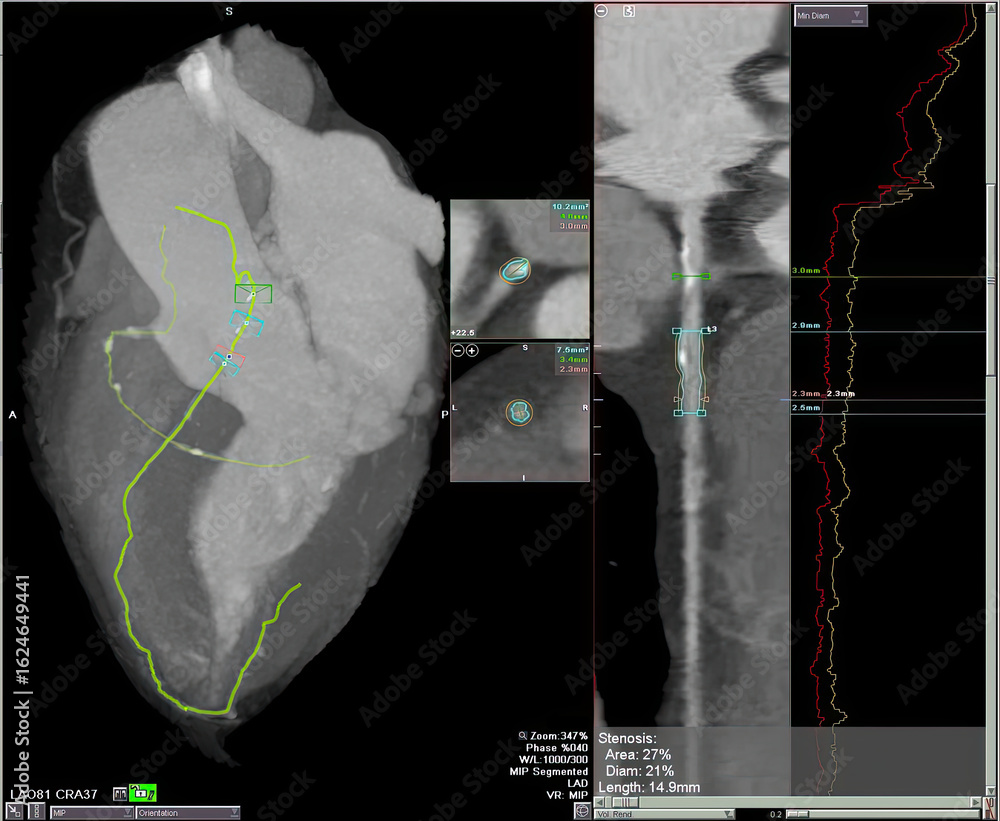The height and width of the screenshot is (821, 1000).
Task: Select the red and cyan stenosis marker on the centerline
Action: pyautogui.click(x=226, y=361)
